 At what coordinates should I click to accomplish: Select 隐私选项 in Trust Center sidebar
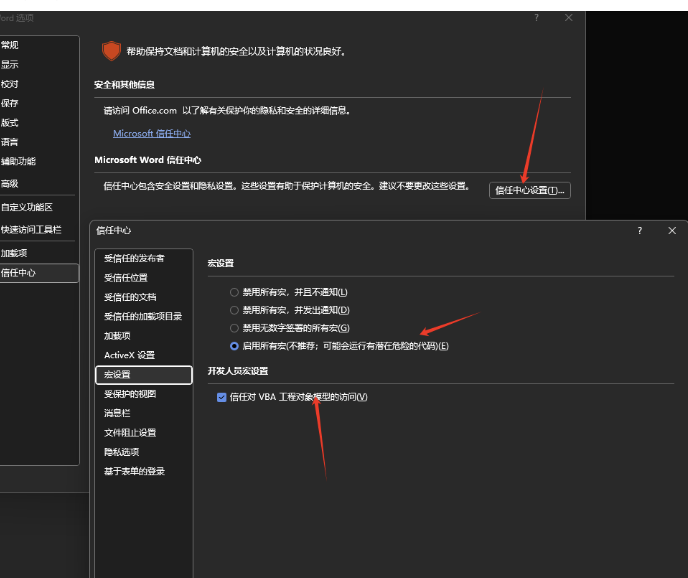(121, 452)
